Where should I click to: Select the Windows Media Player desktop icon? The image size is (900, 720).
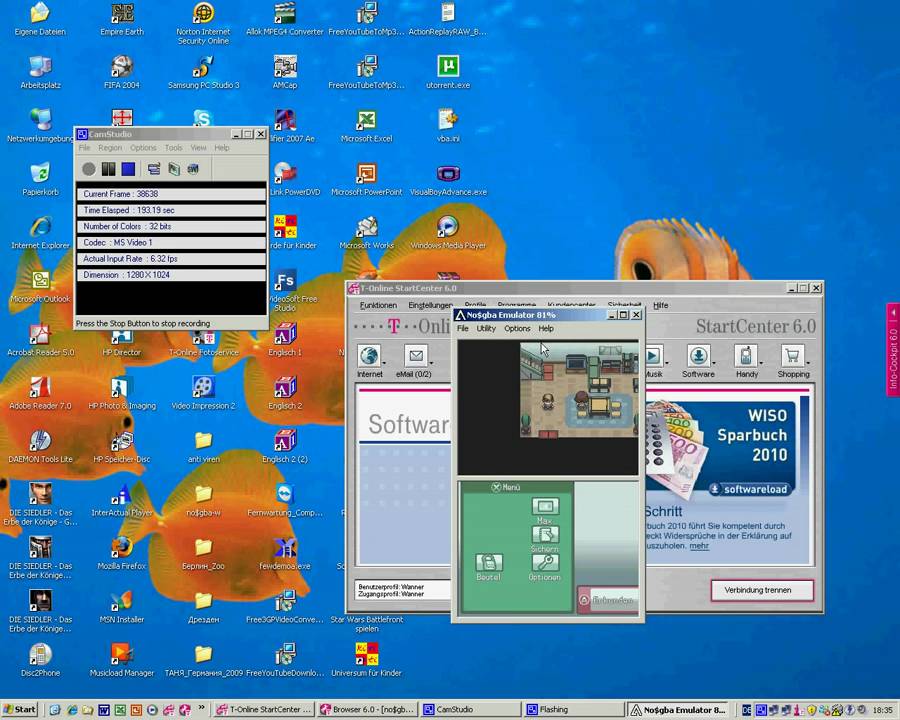[x=448, y=232]
